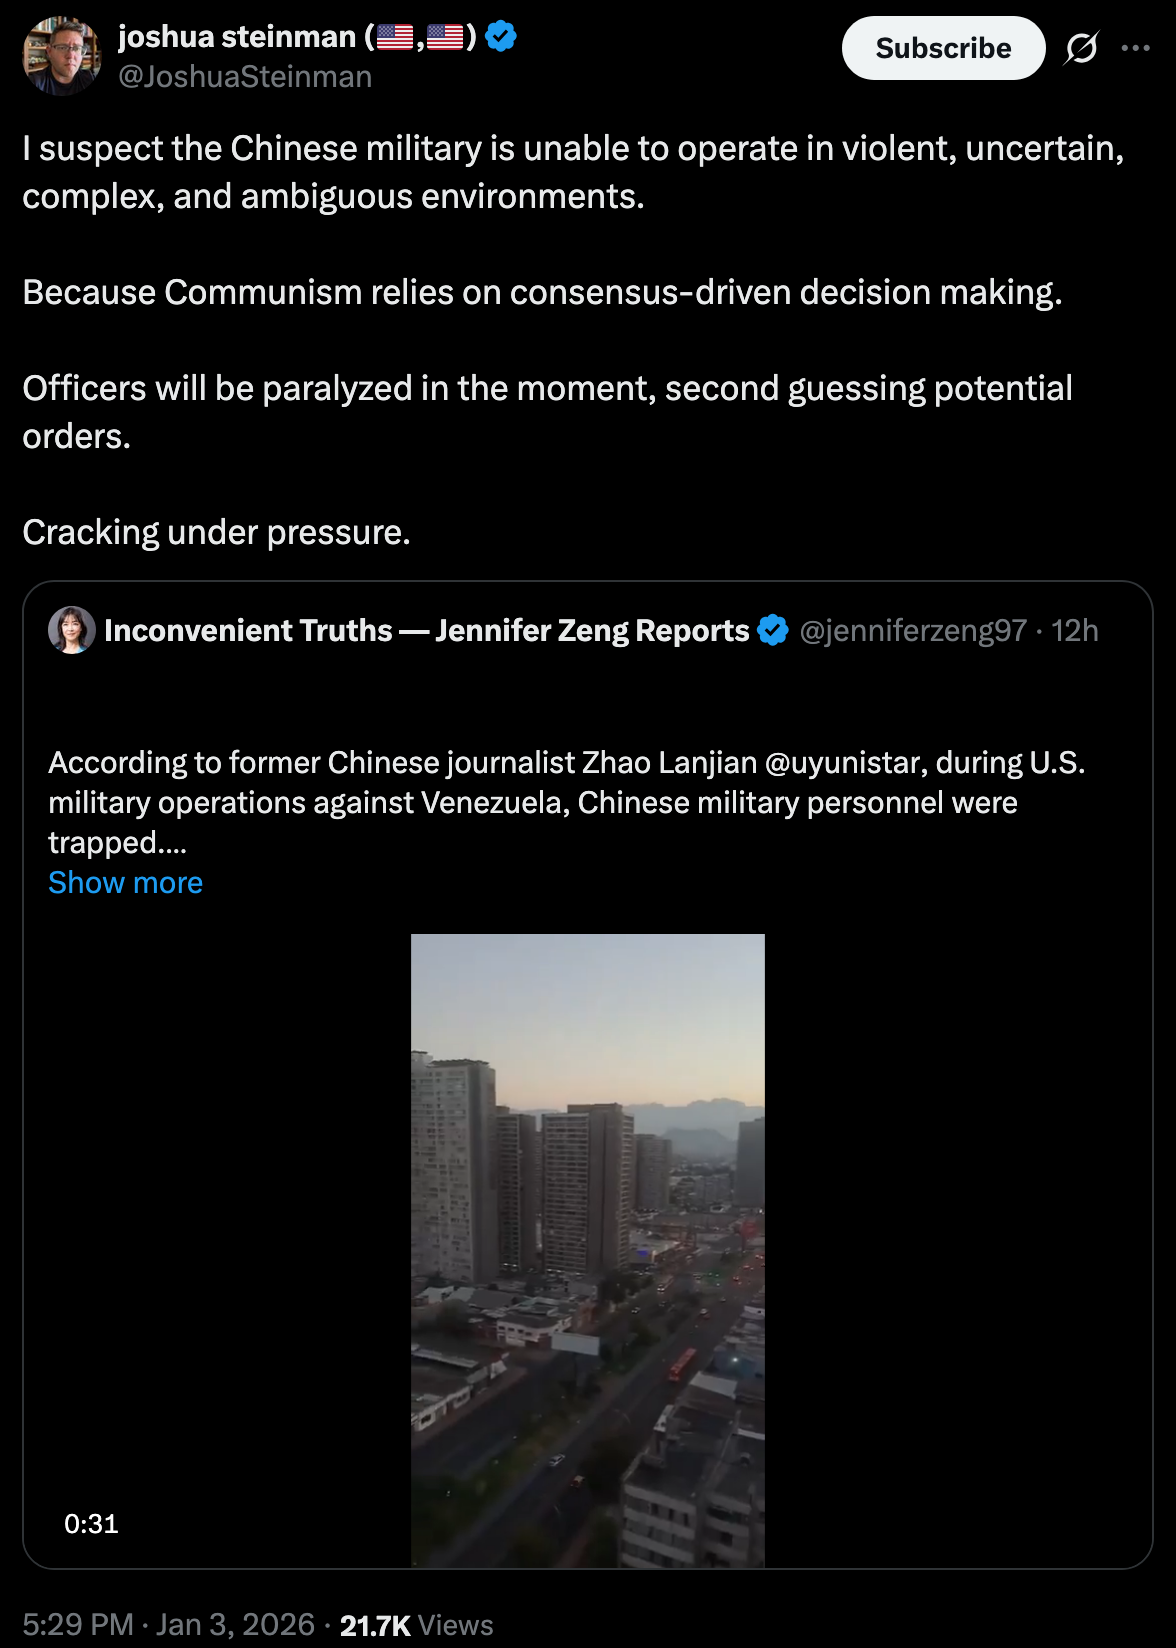Click the Grok slashed-circle icon

click(1081, 48)
